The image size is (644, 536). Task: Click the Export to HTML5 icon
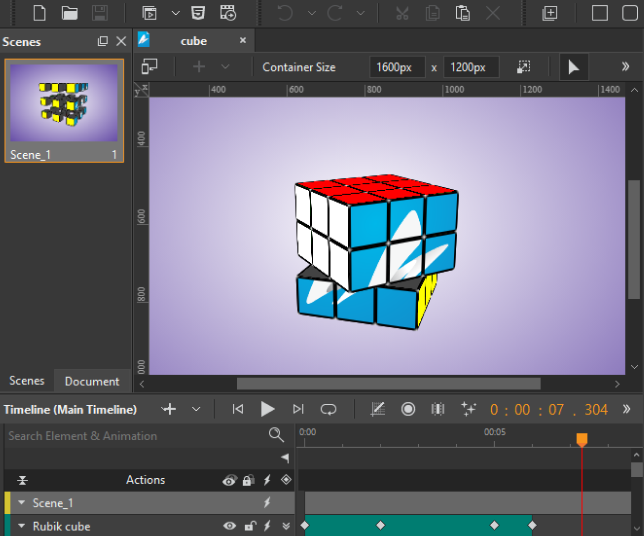pyautogui.click(x=199, y=13)
